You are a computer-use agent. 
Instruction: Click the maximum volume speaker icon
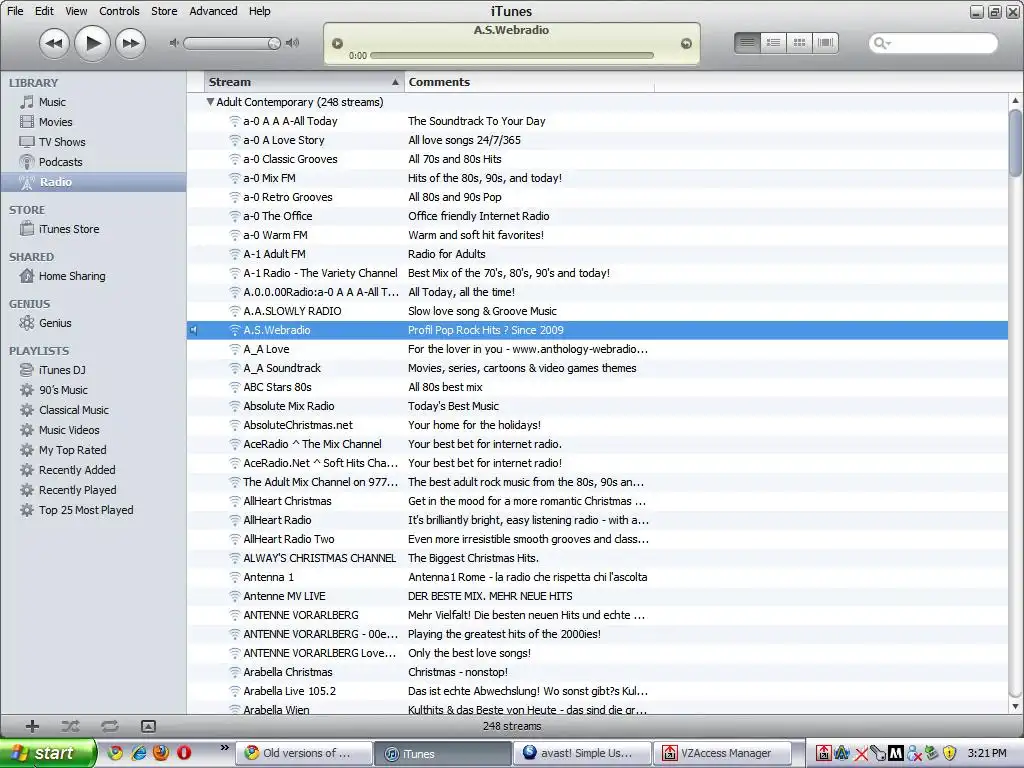click(293, 43)
